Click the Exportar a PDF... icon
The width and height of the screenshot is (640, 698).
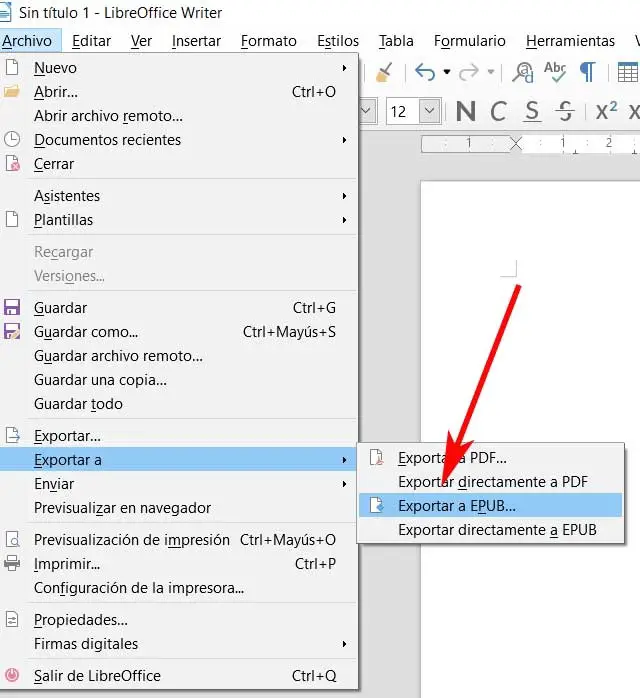pos(377,458)
